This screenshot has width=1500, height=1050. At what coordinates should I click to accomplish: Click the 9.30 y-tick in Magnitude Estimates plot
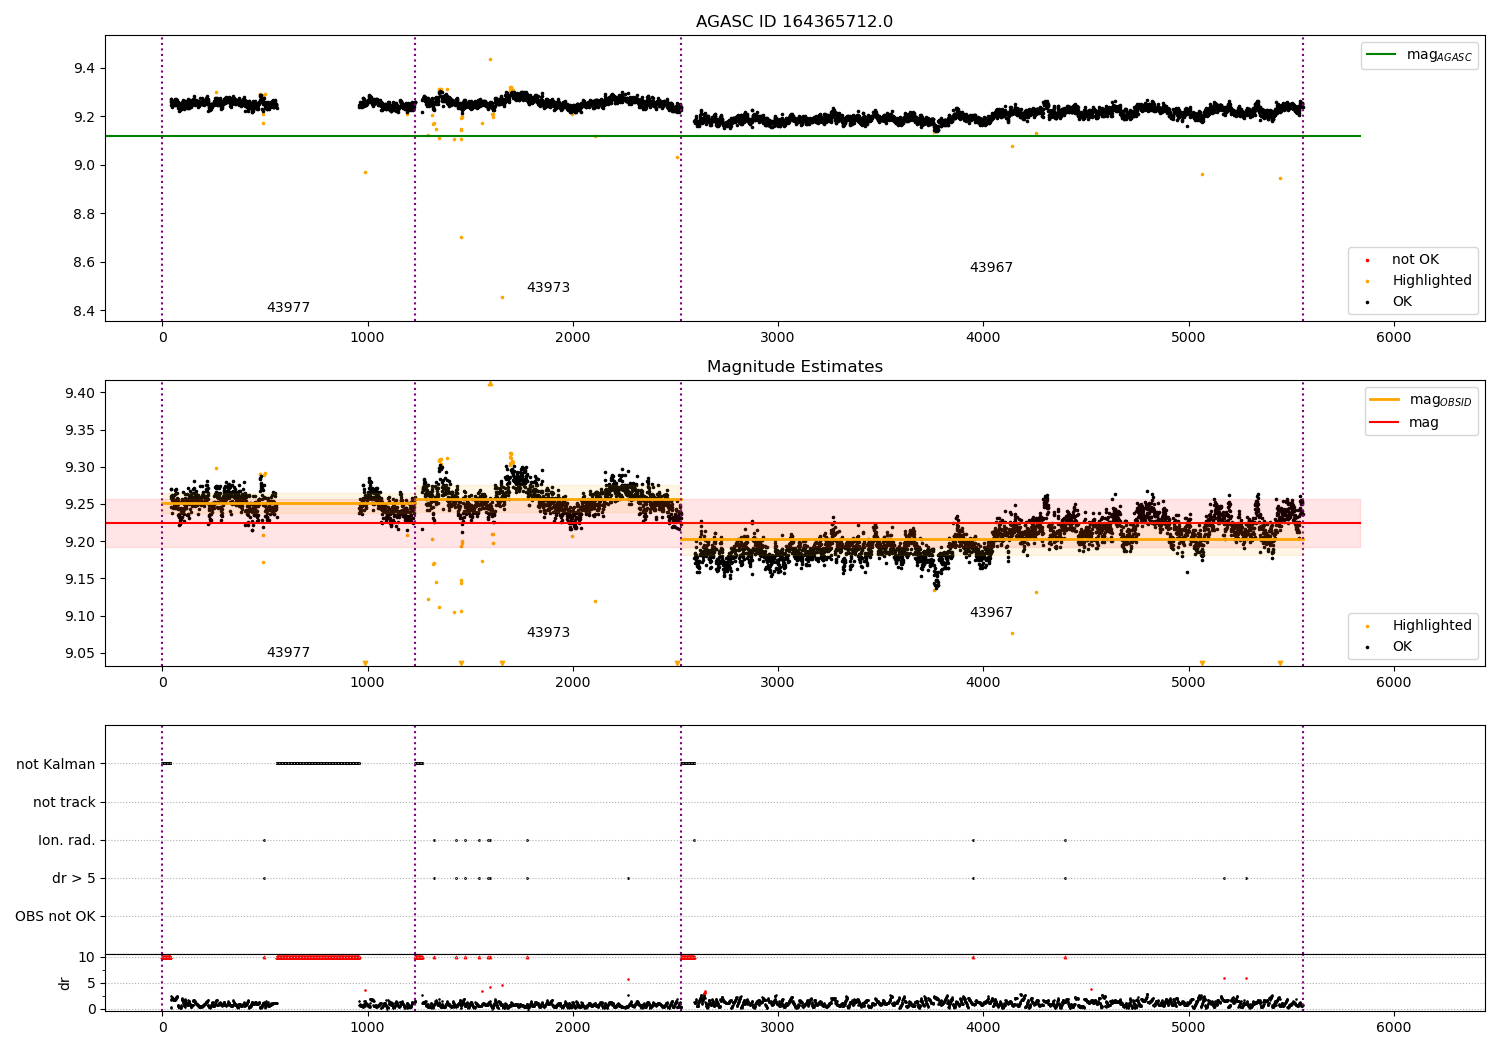click(80, 468)
